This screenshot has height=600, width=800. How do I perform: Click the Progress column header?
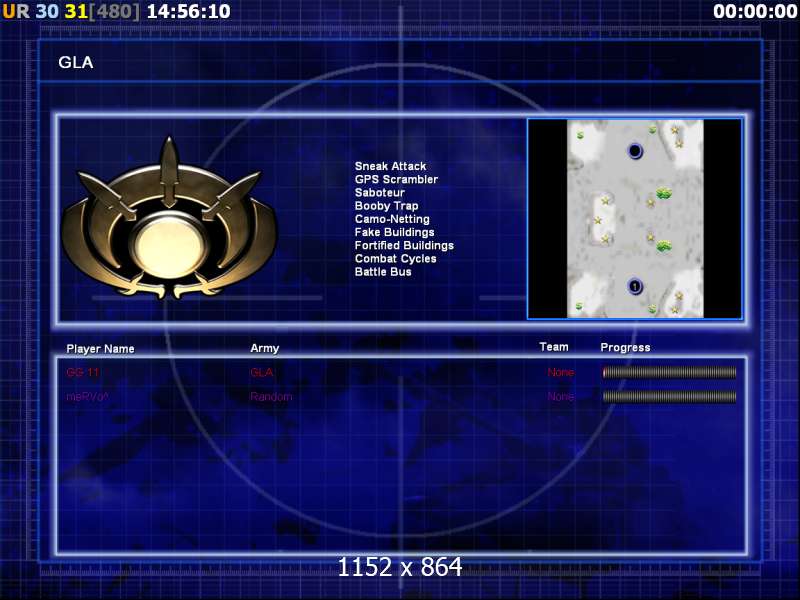[x=625, y=348]
